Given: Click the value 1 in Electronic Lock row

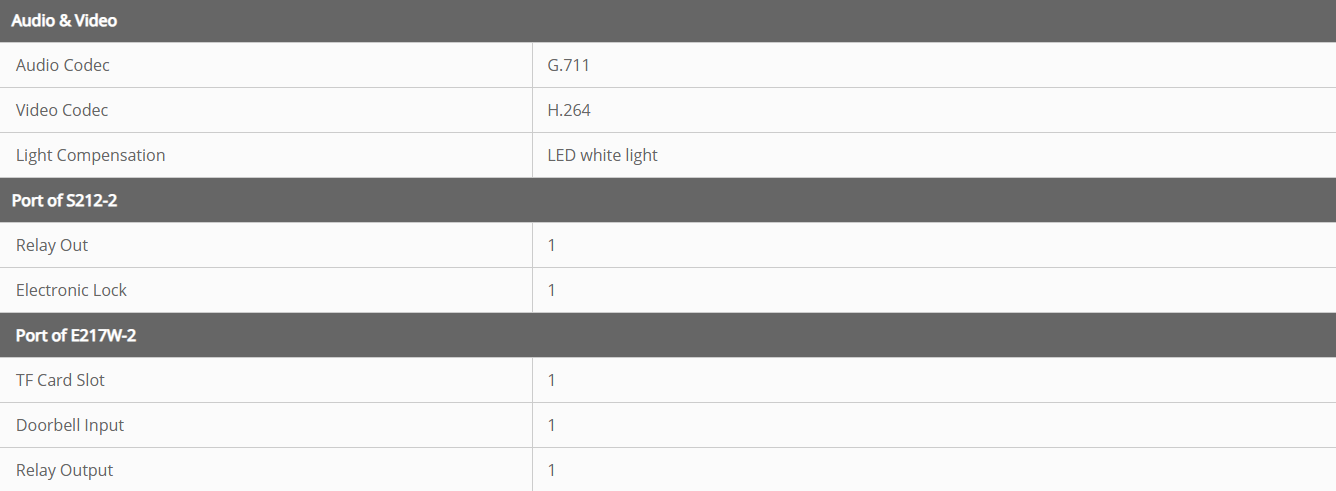Looking at the screenshot, I should pos(551,290).
